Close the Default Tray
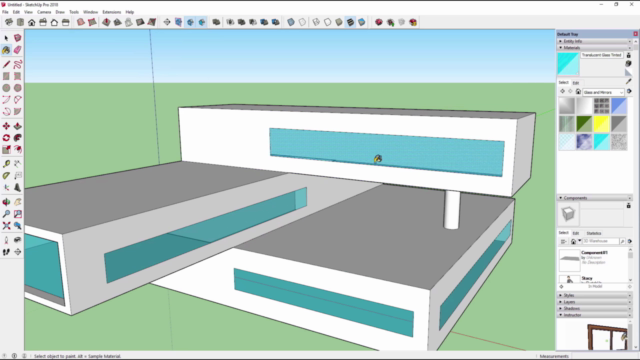The image size is (640, 360). coord(636,34)
